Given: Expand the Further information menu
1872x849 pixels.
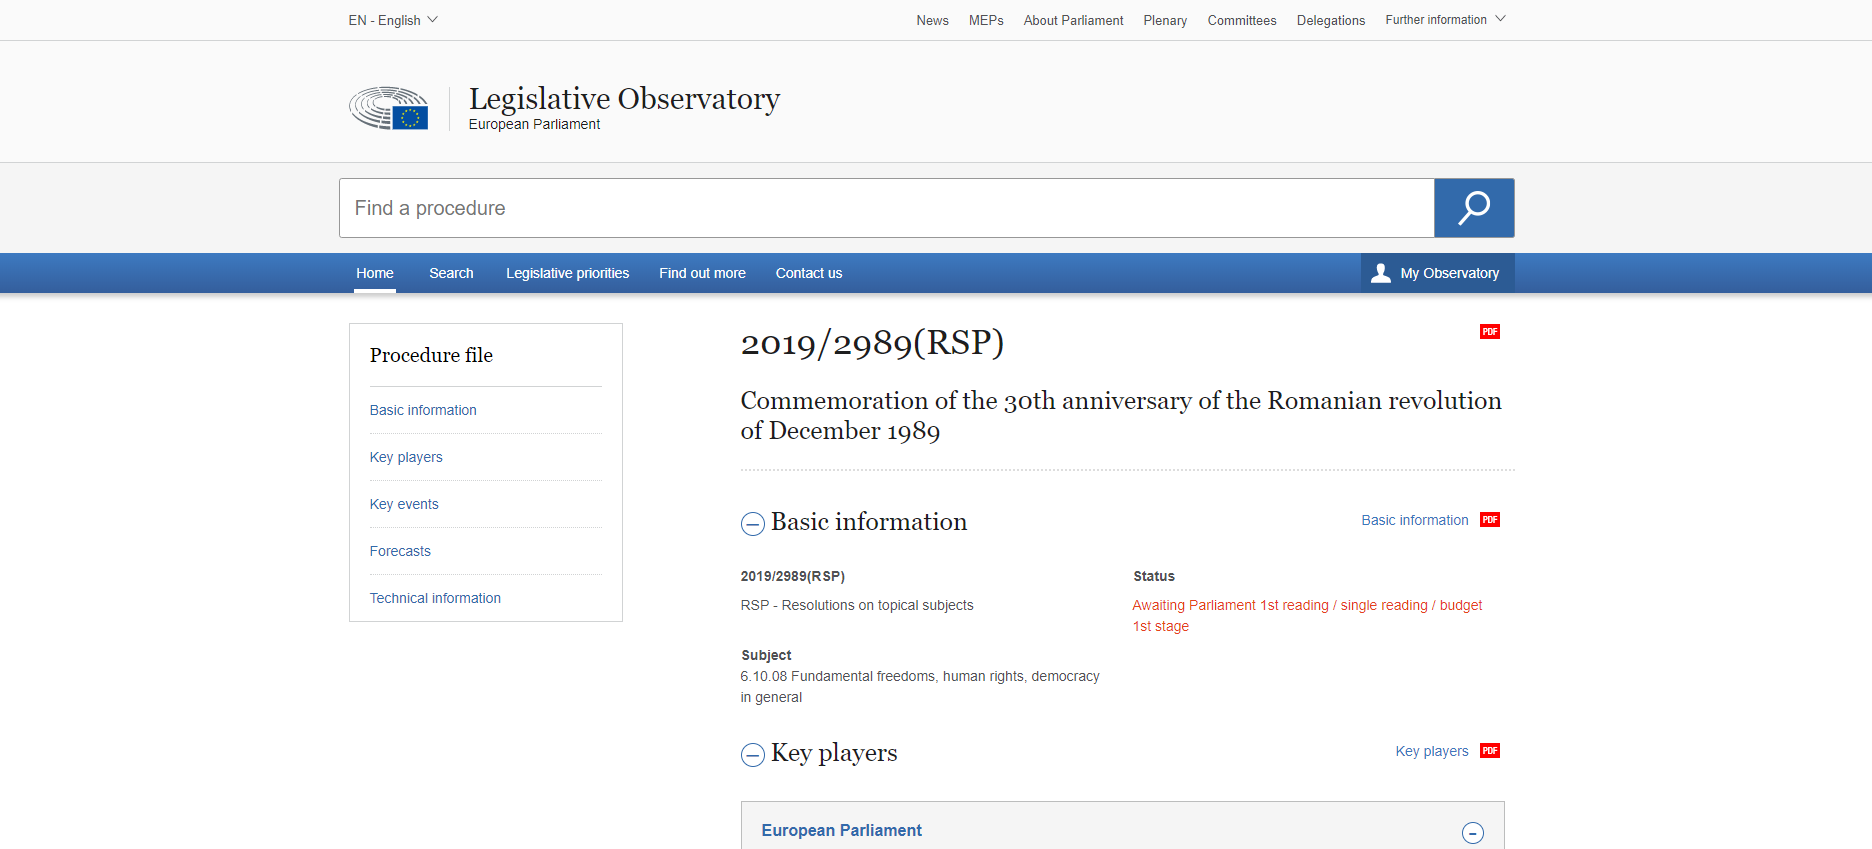Looking at the screenshot, I should 1445,20.
